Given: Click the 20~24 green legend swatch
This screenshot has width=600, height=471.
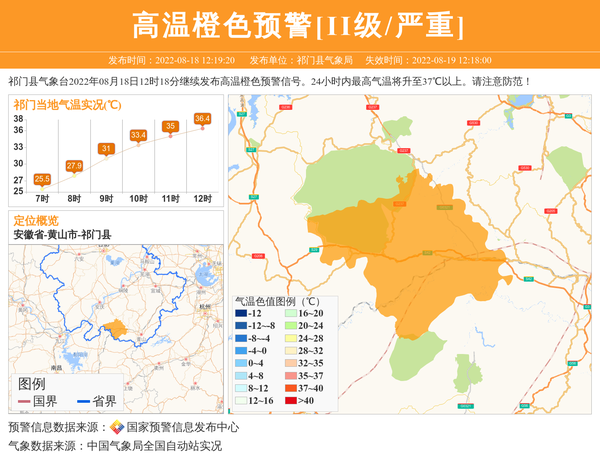Looking at the screenshot, I should point(288,326).
